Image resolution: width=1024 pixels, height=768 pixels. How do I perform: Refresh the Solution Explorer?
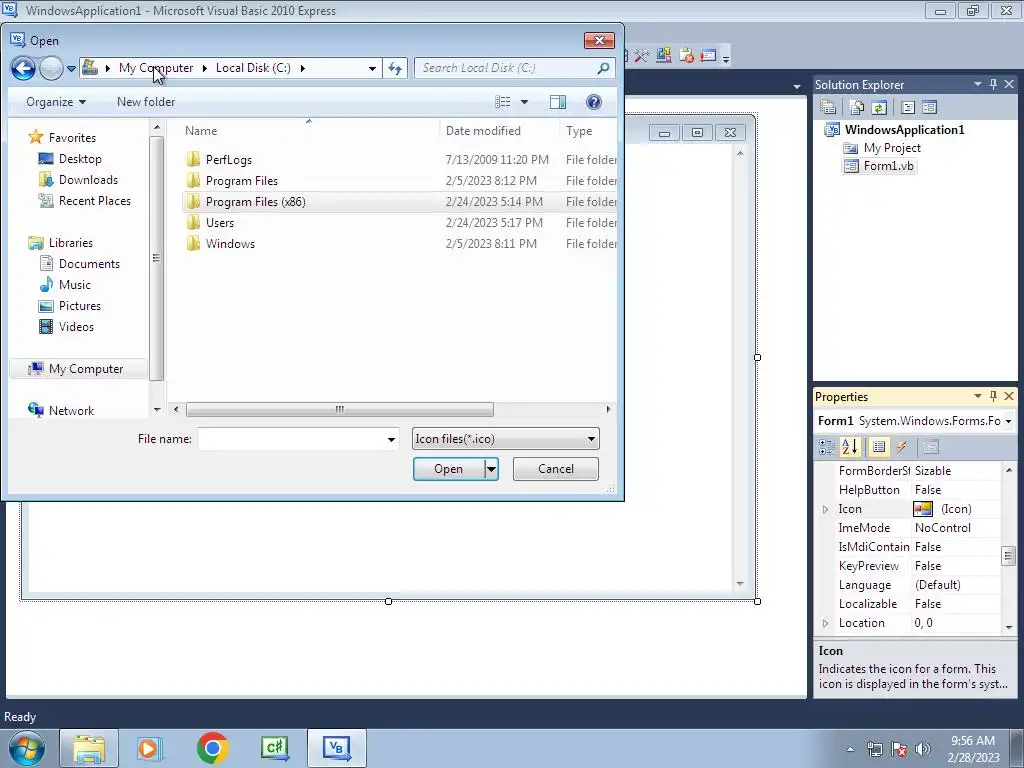click(x=879, y=107)
